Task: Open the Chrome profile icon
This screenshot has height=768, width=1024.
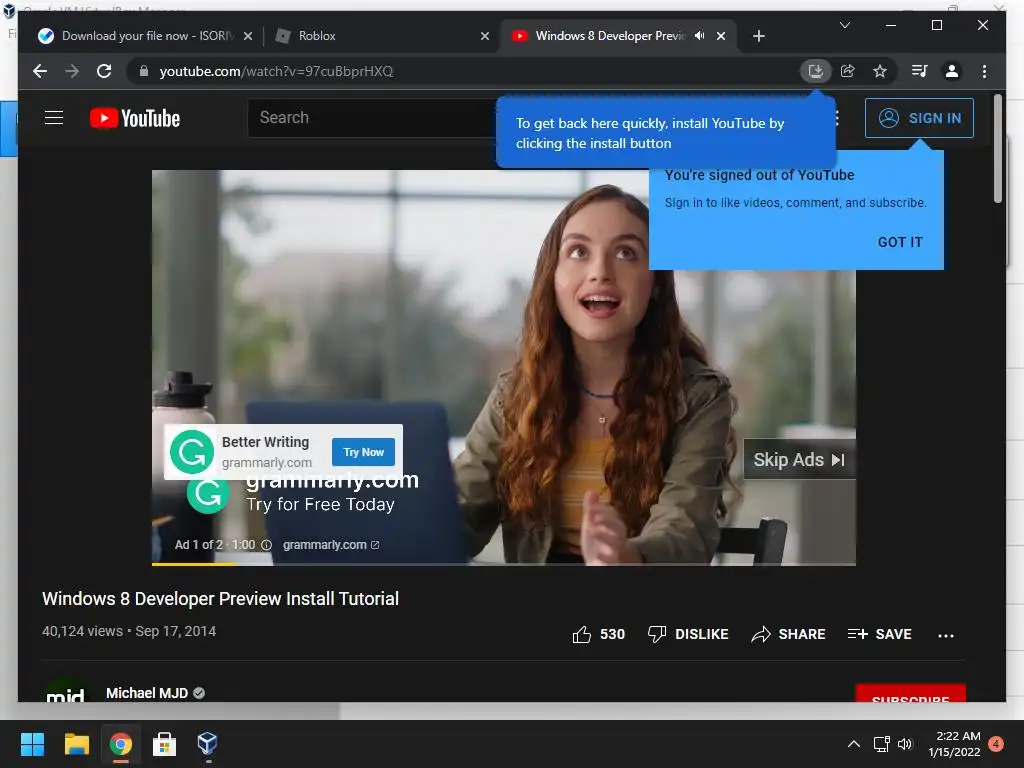Action: coord(952,71)
